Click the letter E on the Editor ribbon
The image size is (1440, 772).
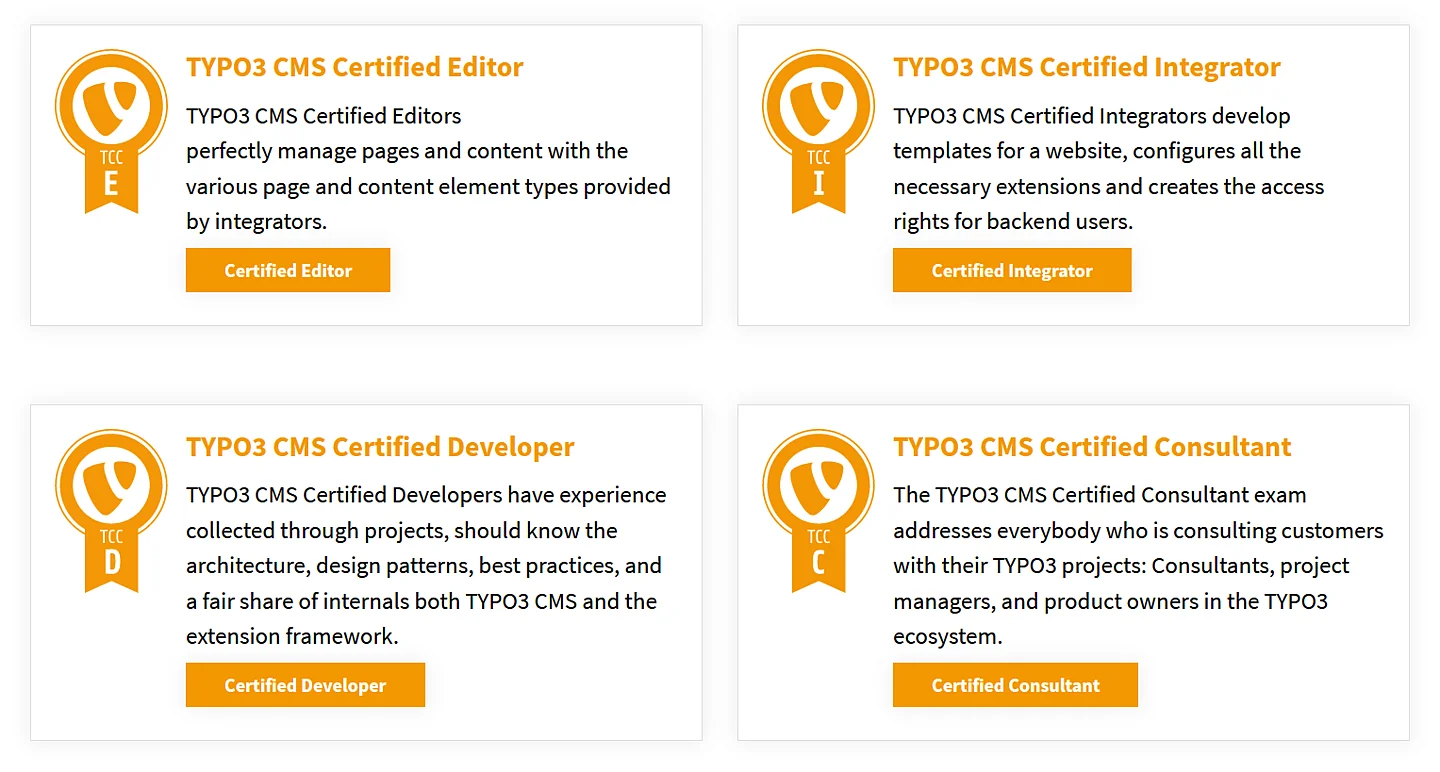click(x=111, y=184)
